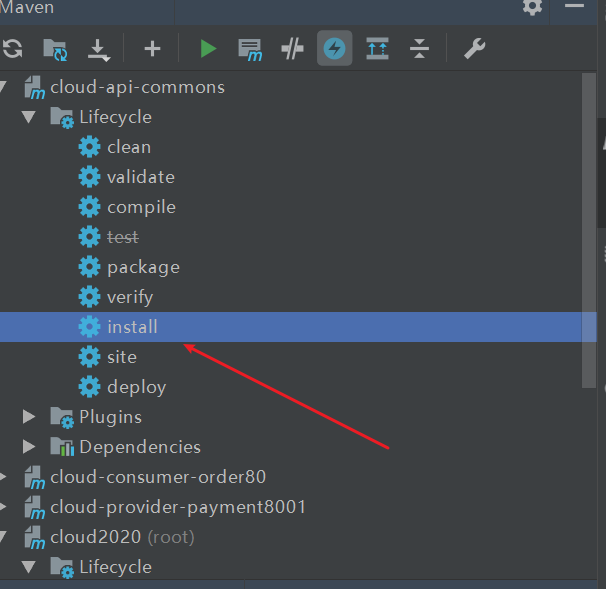Open Maven panel gear options

pyautogui.click(x=532, y=6)
